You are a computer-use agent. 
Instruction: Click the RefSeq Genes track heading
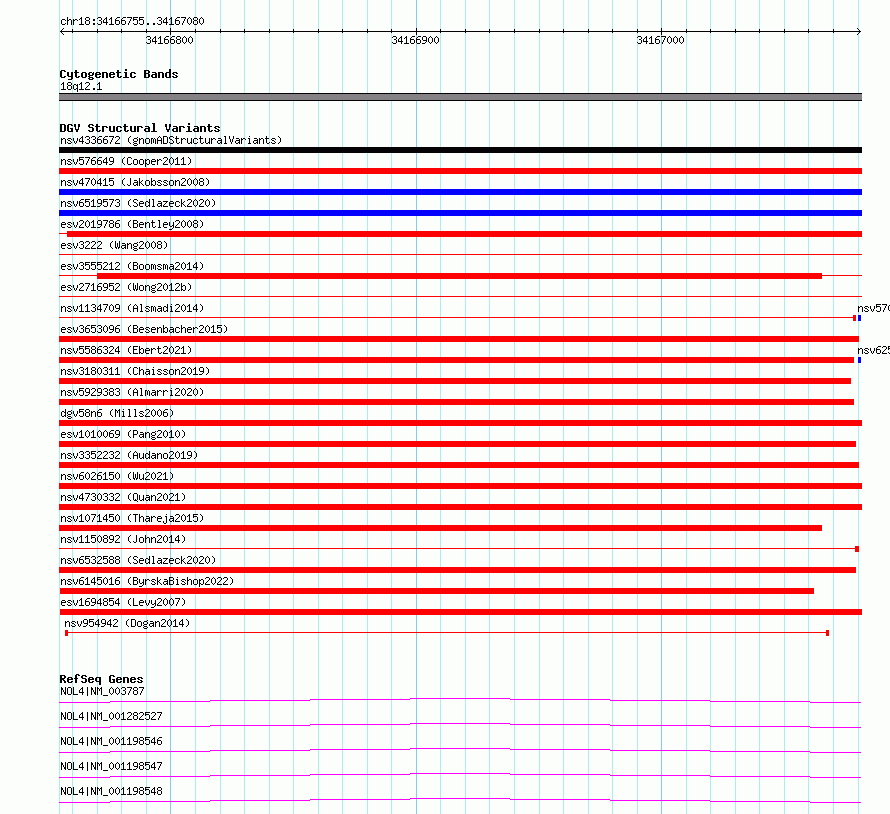[x=101, y=679]
